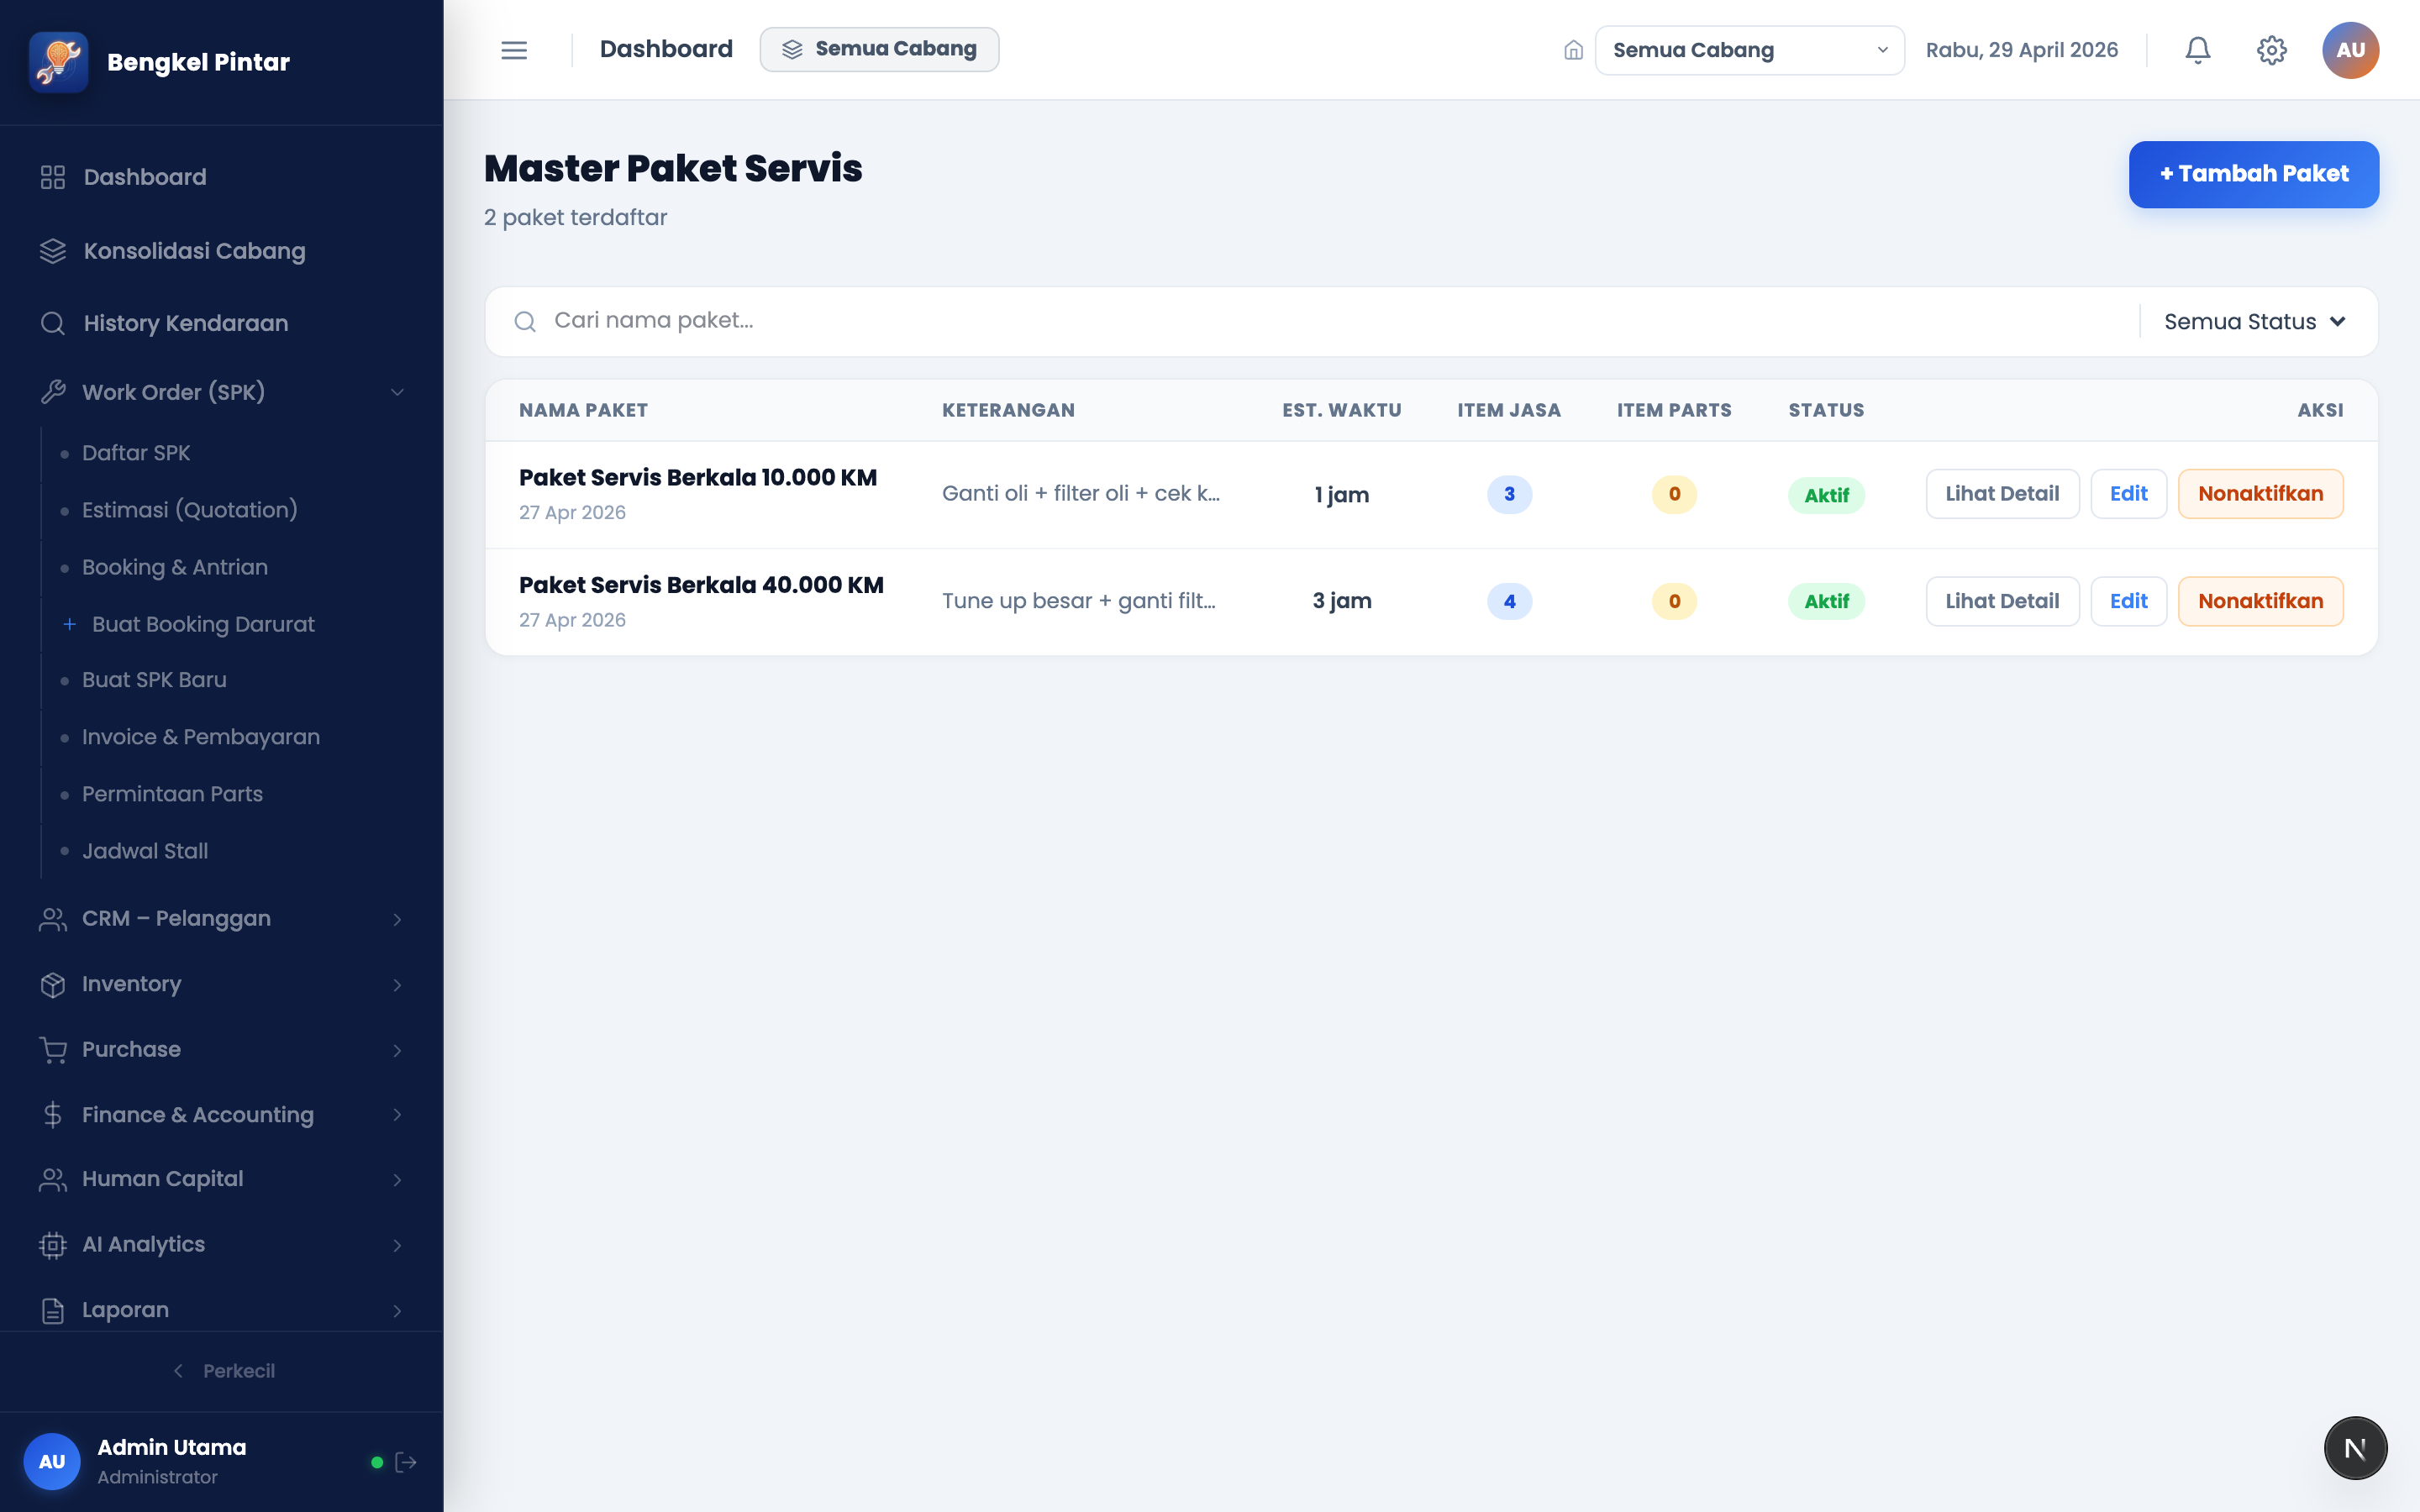Open settings via the gear icon
Viewport: 2420px width, 1512px height.
tap(2271, 50)
